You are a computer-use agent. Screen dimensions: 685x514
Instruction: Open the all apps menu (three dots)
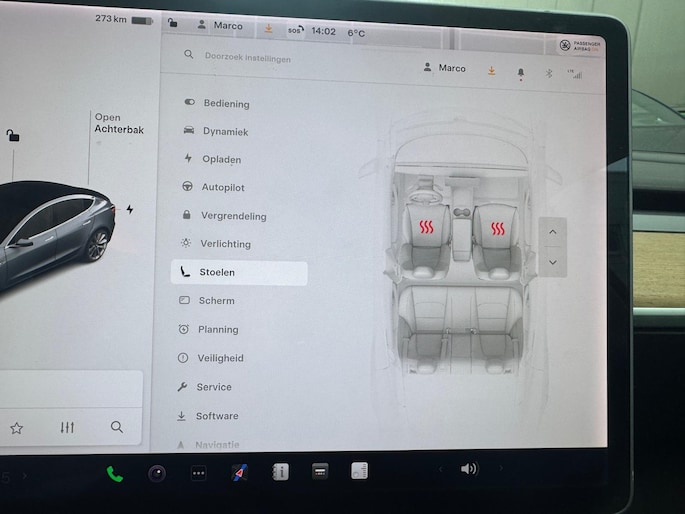pos(199,473)
